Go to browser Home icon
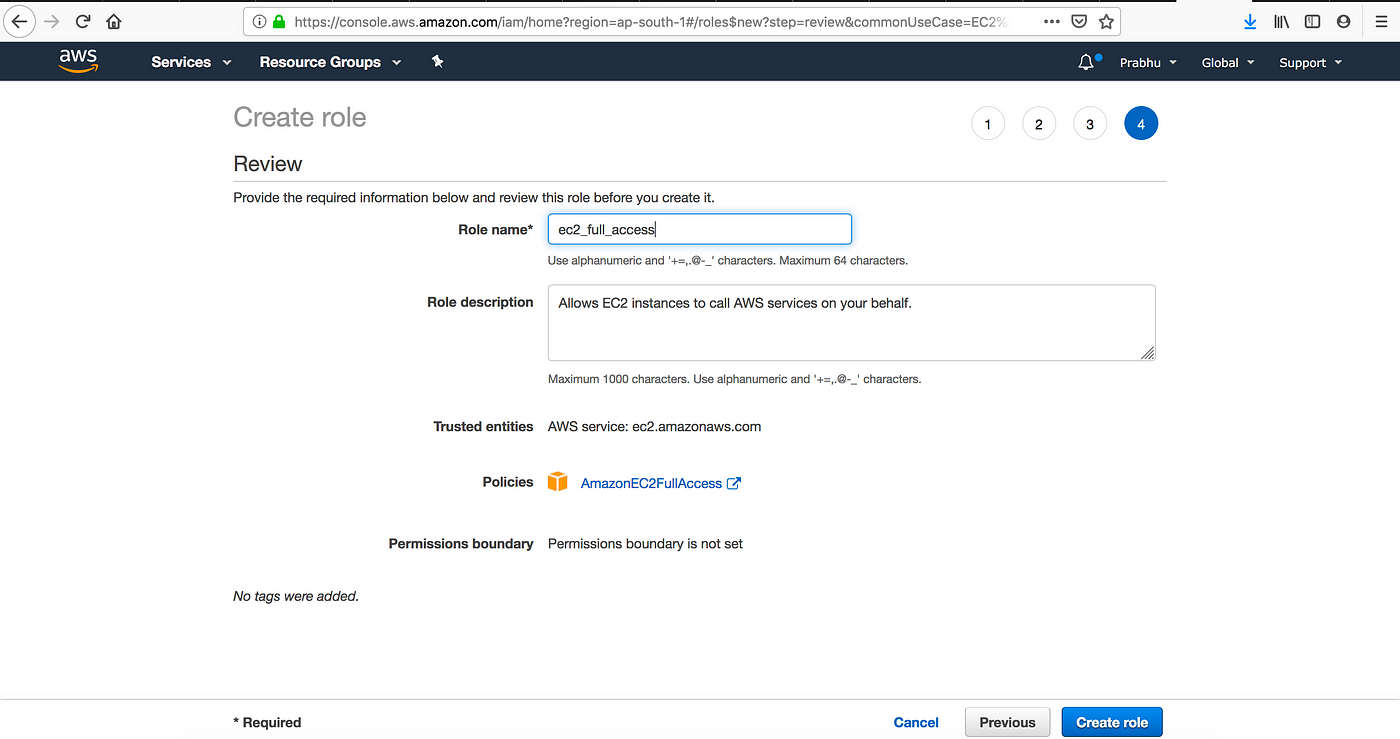Screen dimensions: 1400x739 (114, 21)
